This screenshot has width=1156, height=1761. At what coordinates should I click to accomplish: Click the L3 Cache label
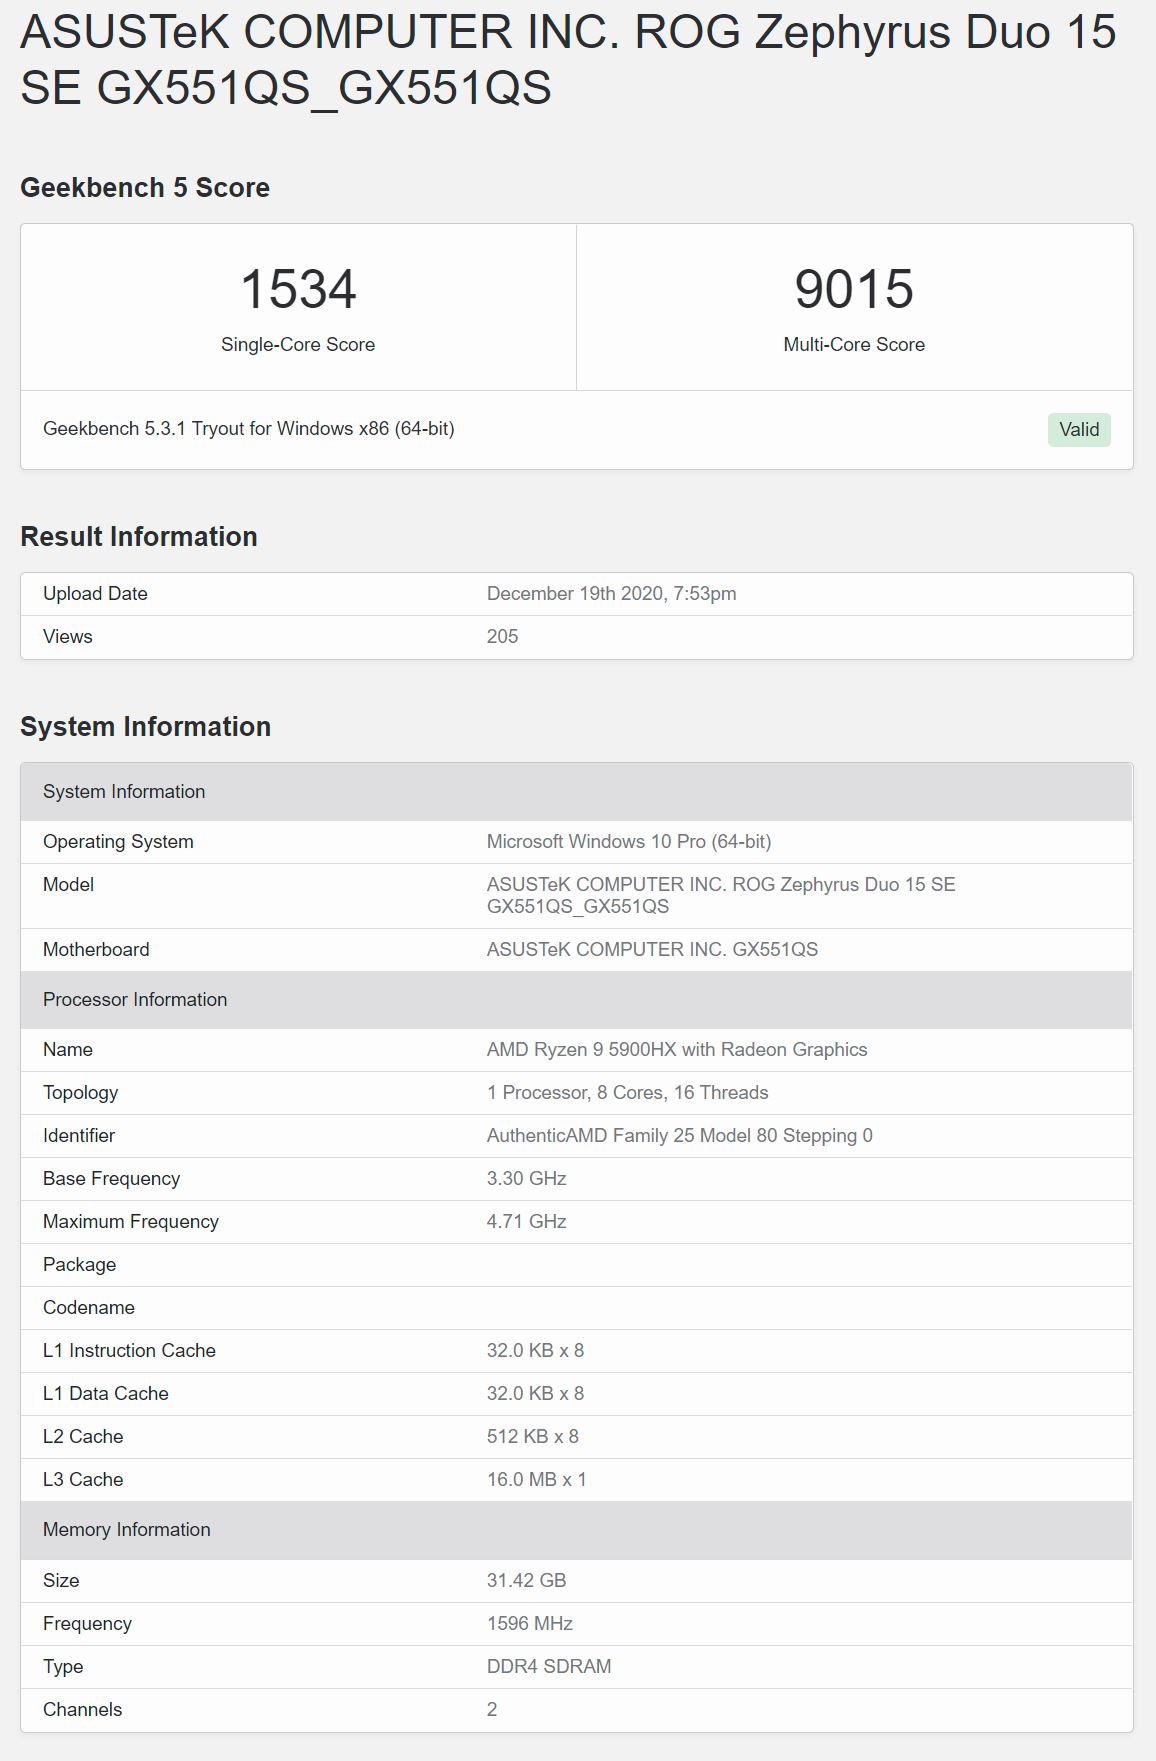click(83, 1480)
